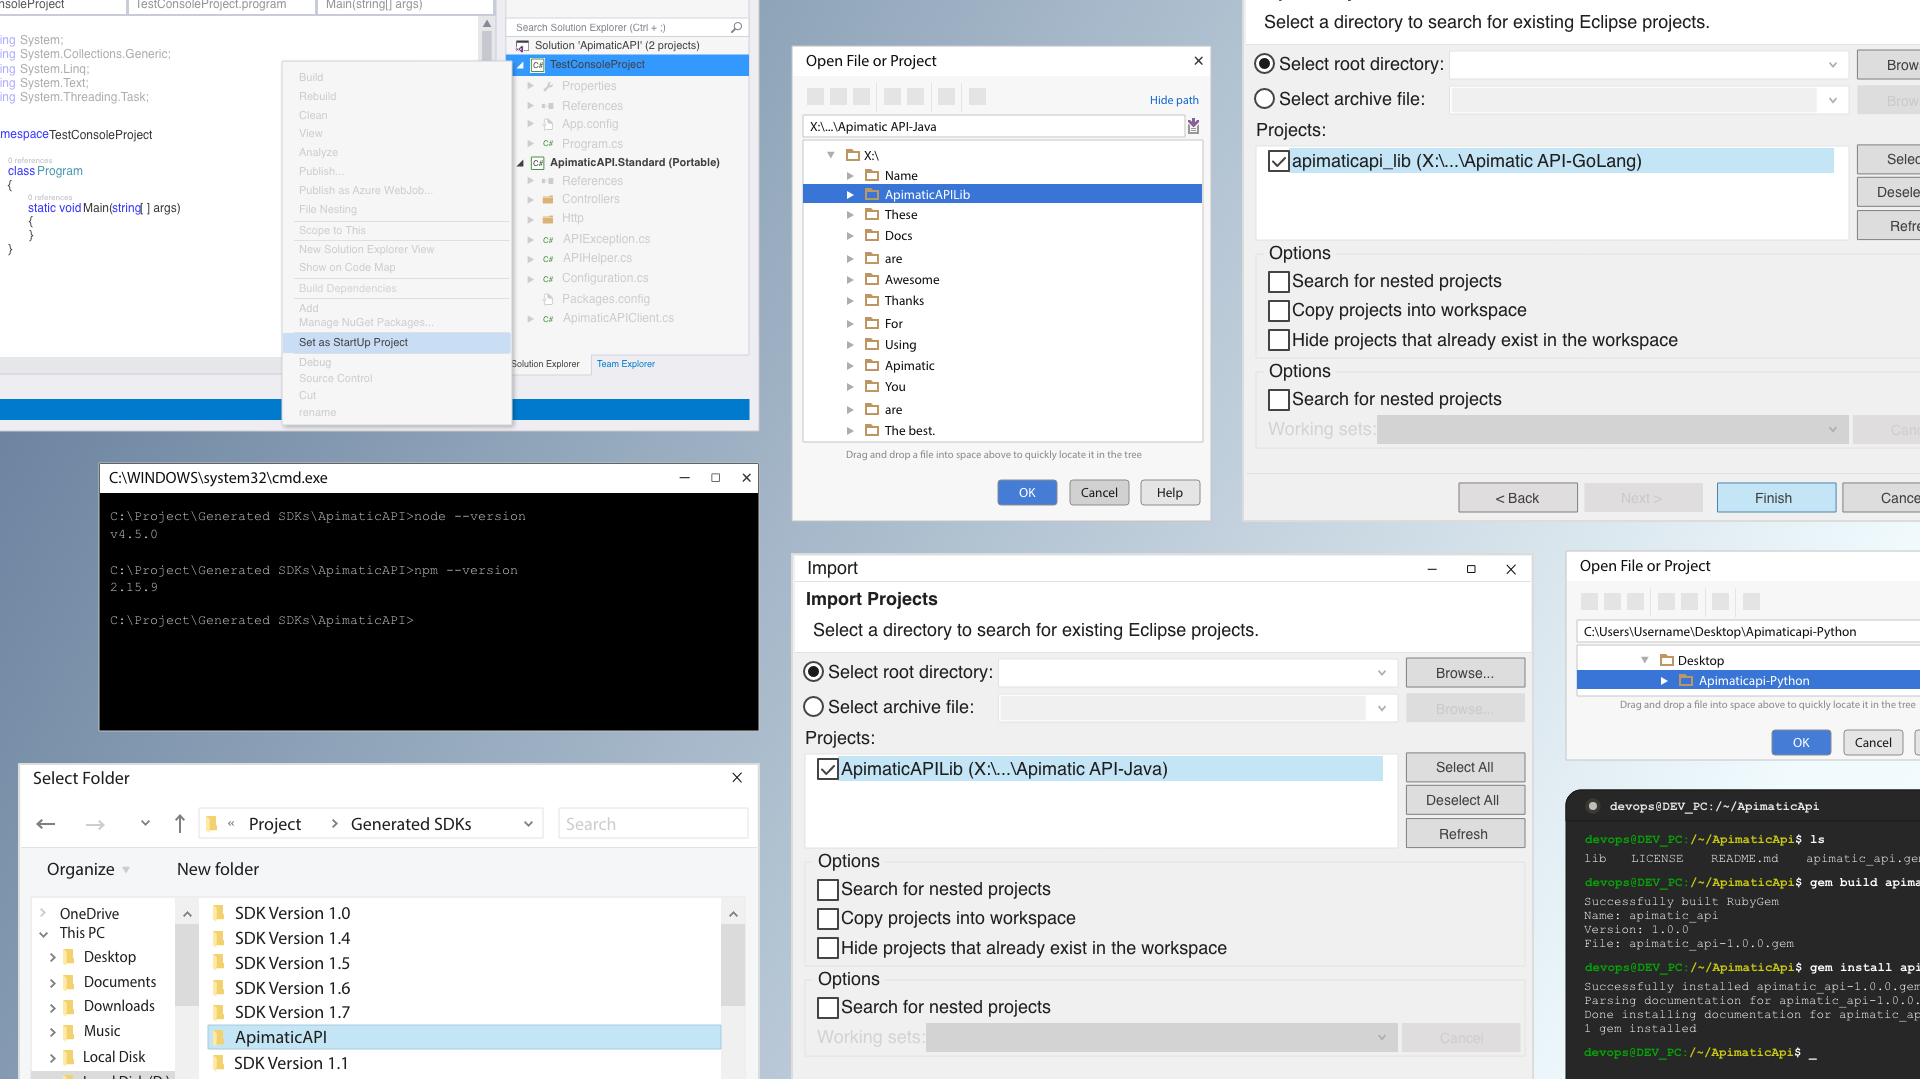Uncheck the apimaticapi_lib project checkbox
The image size is (1920, 1079).
1278,161
